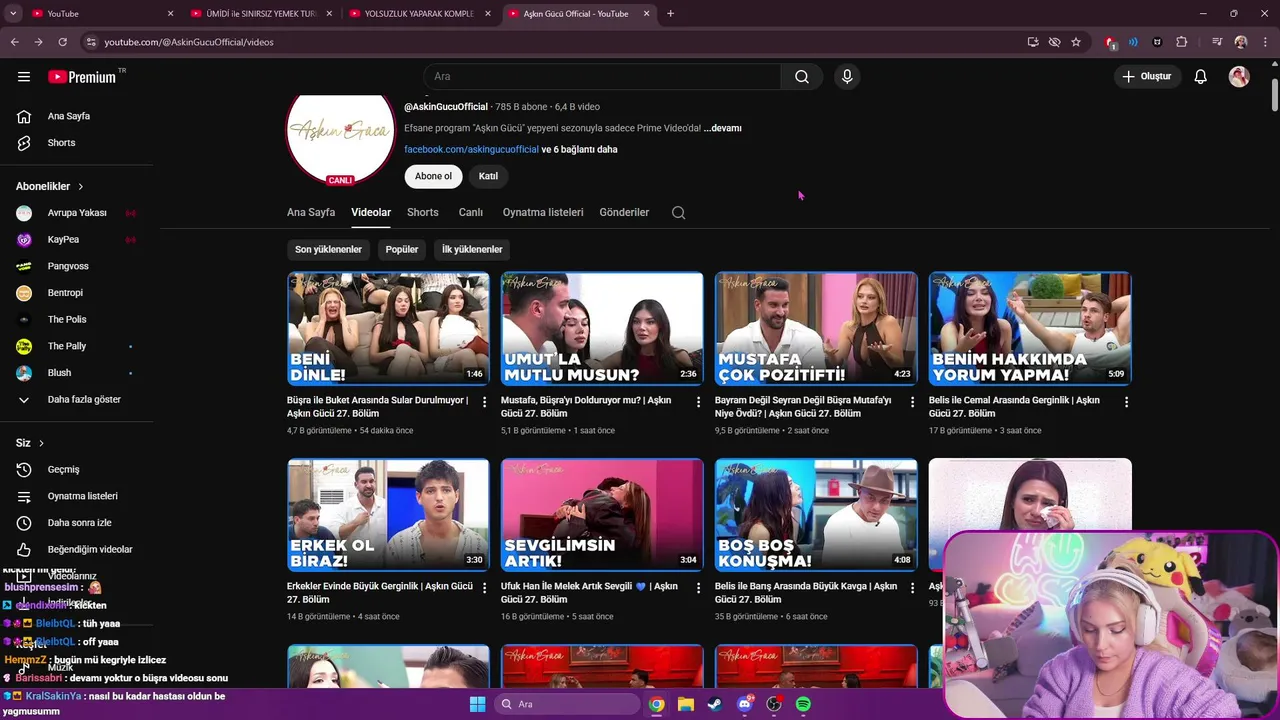The height and width of the screenshot is (720, 1280).
Task: Reload the page in browser toolbar
Action: 62,42
